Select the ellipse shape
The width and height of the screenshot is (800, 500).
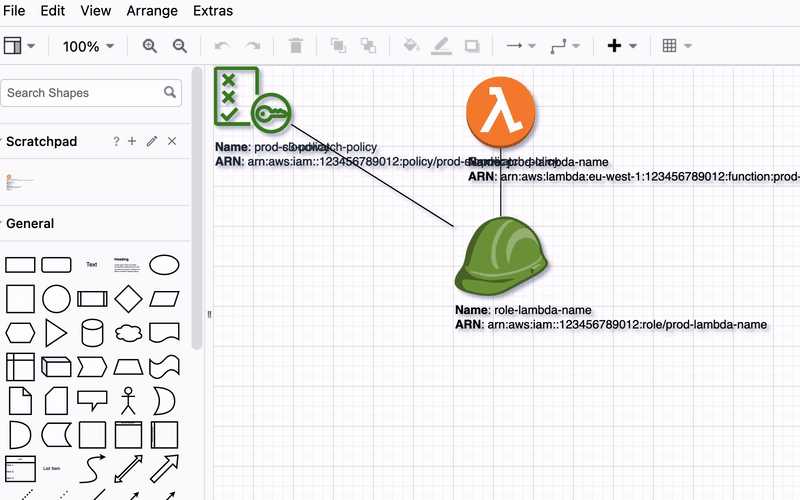[164, 265]
